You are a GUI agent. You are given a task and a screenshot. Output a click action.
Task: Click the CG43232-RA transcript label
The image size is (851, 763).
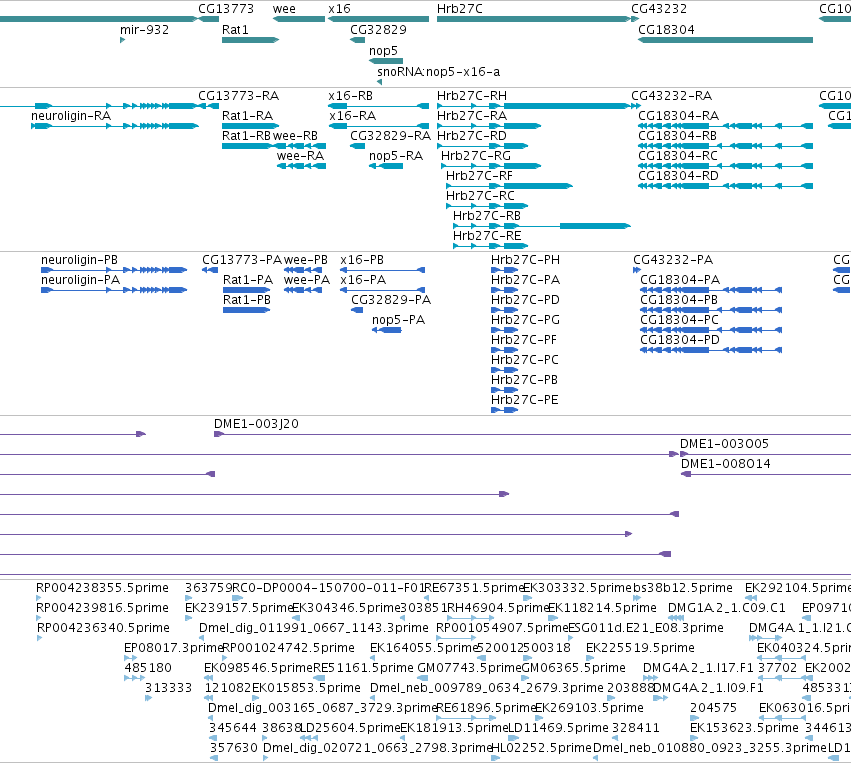pos(671,96)
